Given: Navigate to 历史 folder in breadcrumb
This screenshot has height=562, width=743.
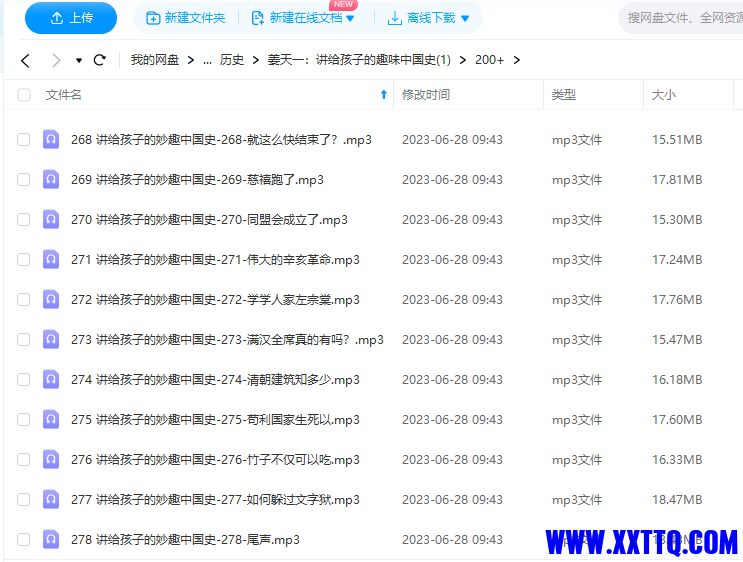Looking at the screenshot, I should point(232,60).
